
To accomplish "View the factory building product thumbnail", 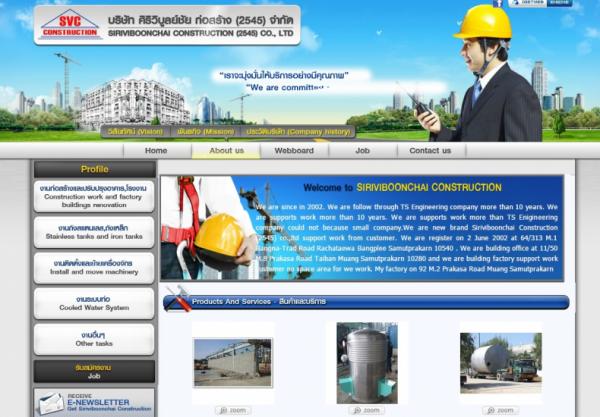I will [233, 363].
